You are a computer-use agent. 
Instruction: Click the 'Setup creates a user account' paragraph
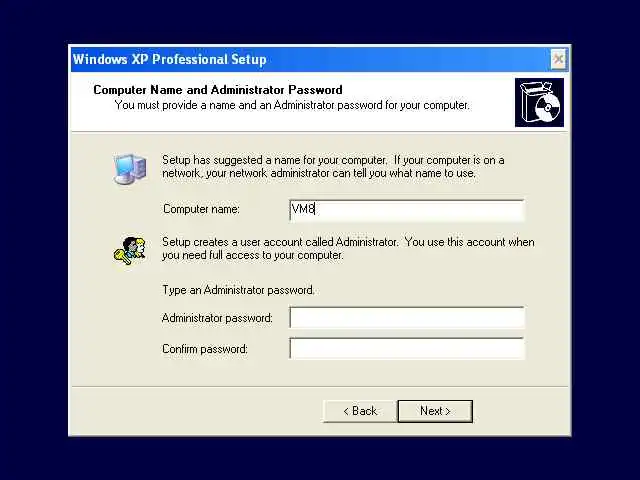pos(348,249)
